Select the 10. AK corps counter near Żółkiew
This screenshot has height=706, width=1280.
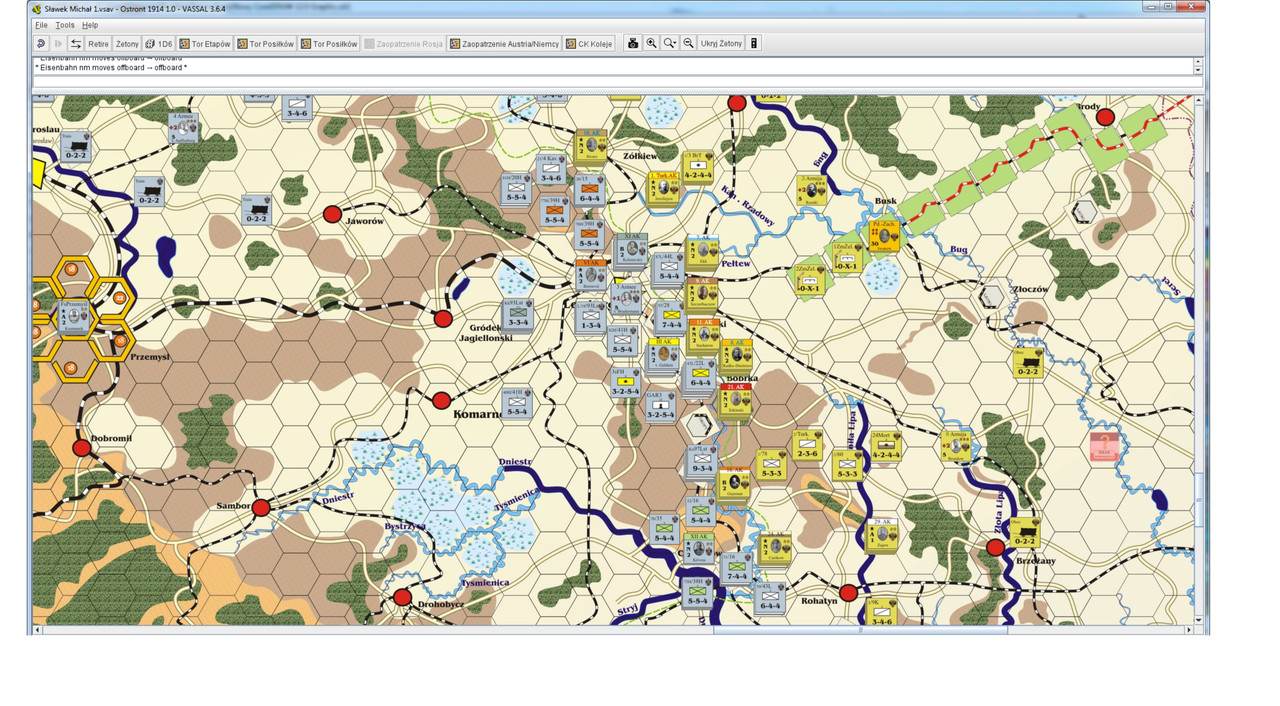(x=591, y=145)
